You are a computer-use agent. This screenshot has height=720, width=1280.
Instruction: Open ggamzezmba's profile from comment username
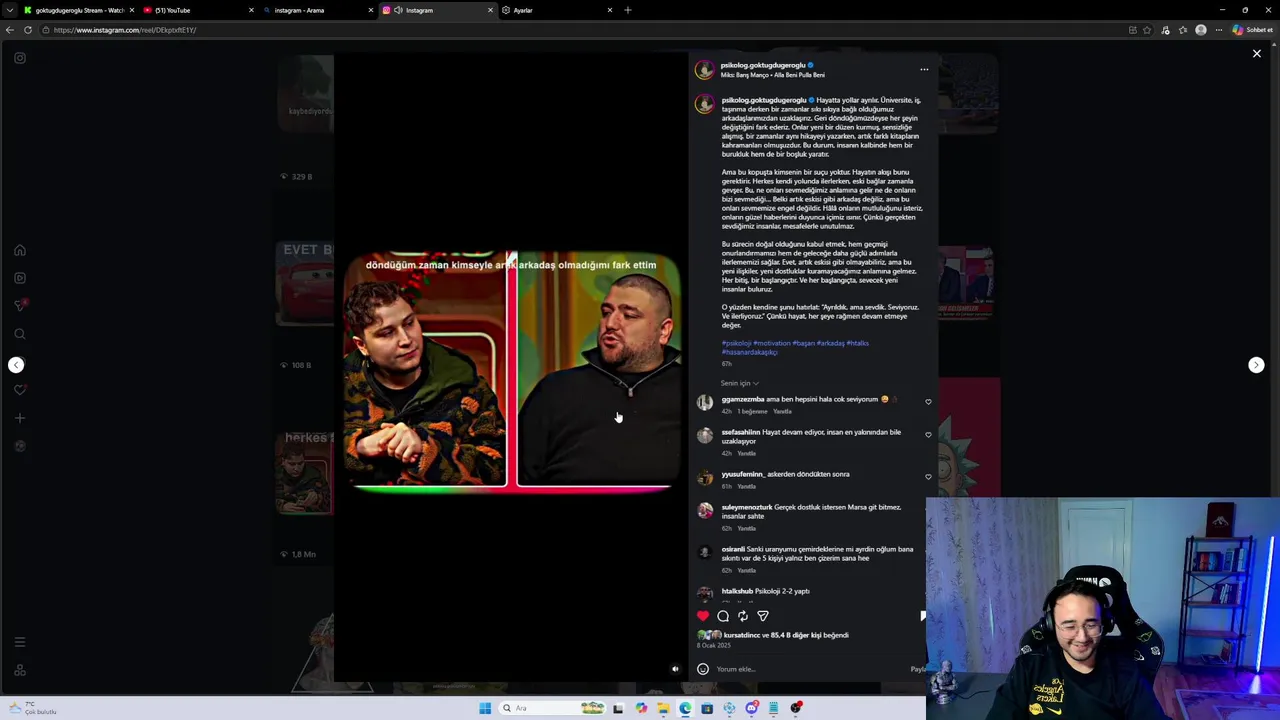click(743, 399)
